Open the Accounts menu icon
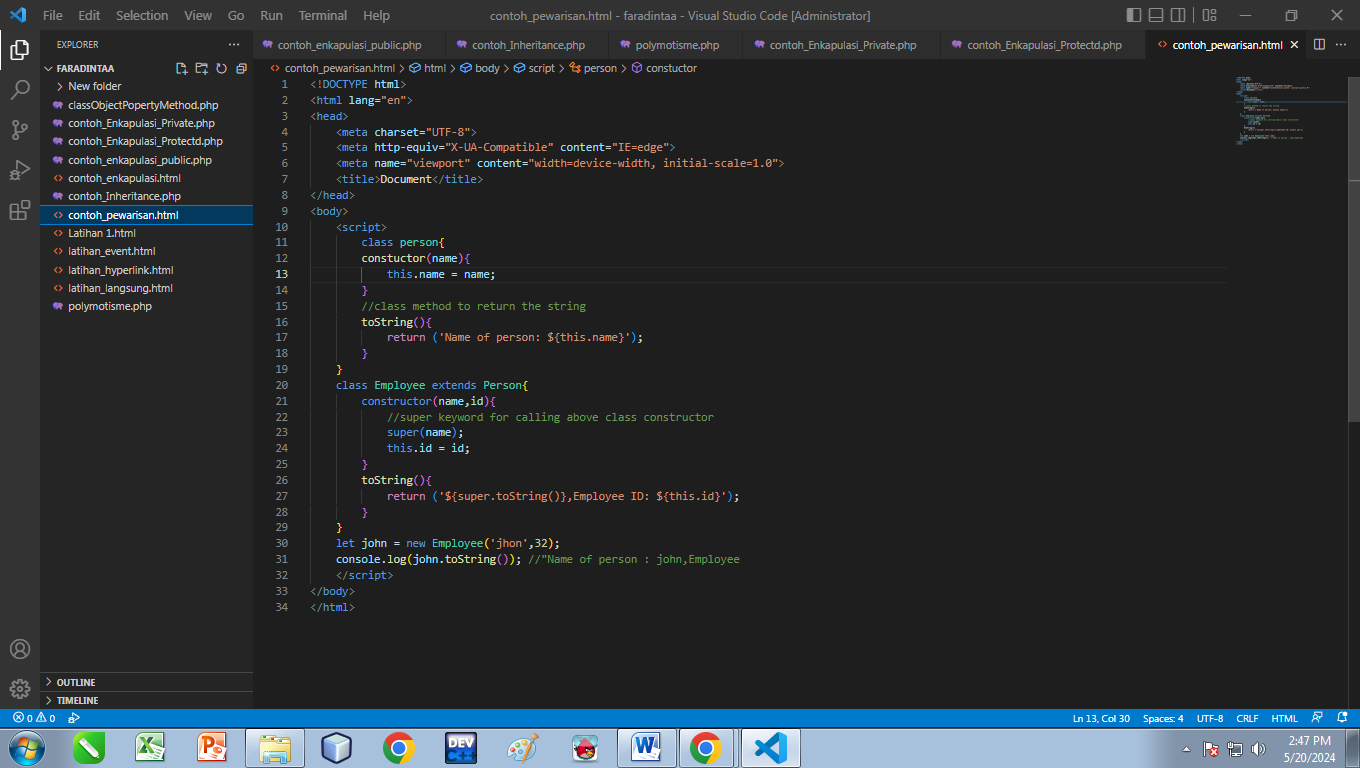The width and height of the screenshot is (1360, 768). point(20,649)
